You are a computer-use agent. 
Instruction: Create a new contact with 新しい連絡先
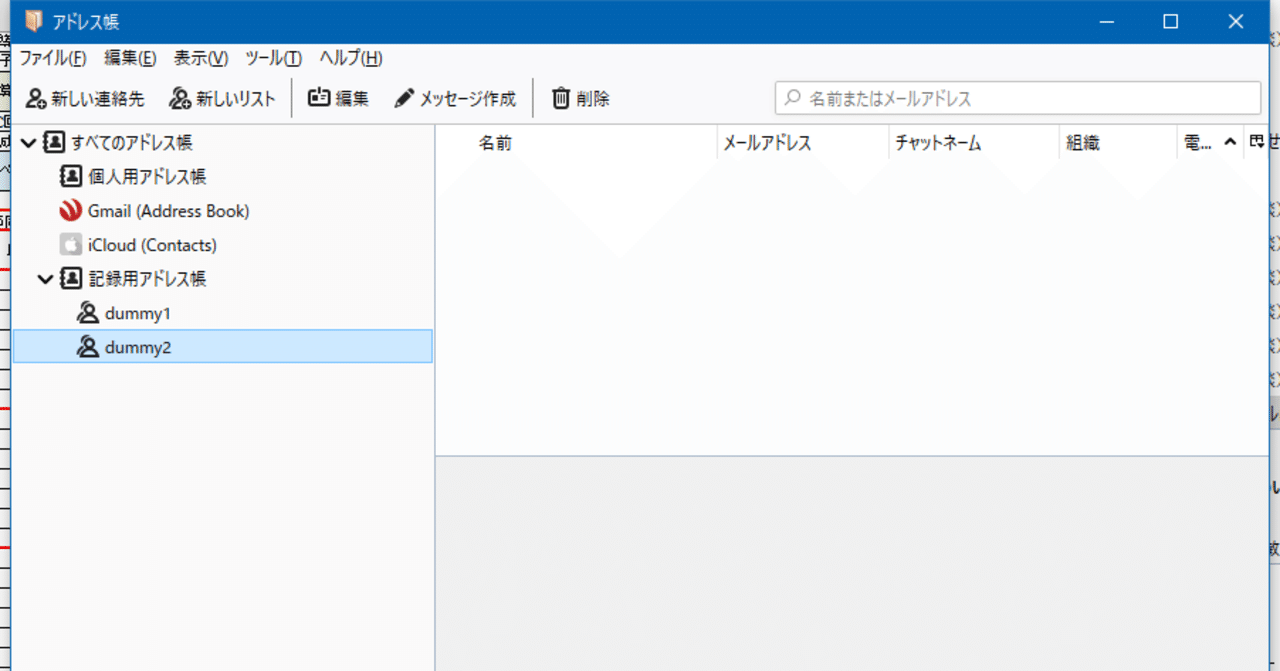85,98
